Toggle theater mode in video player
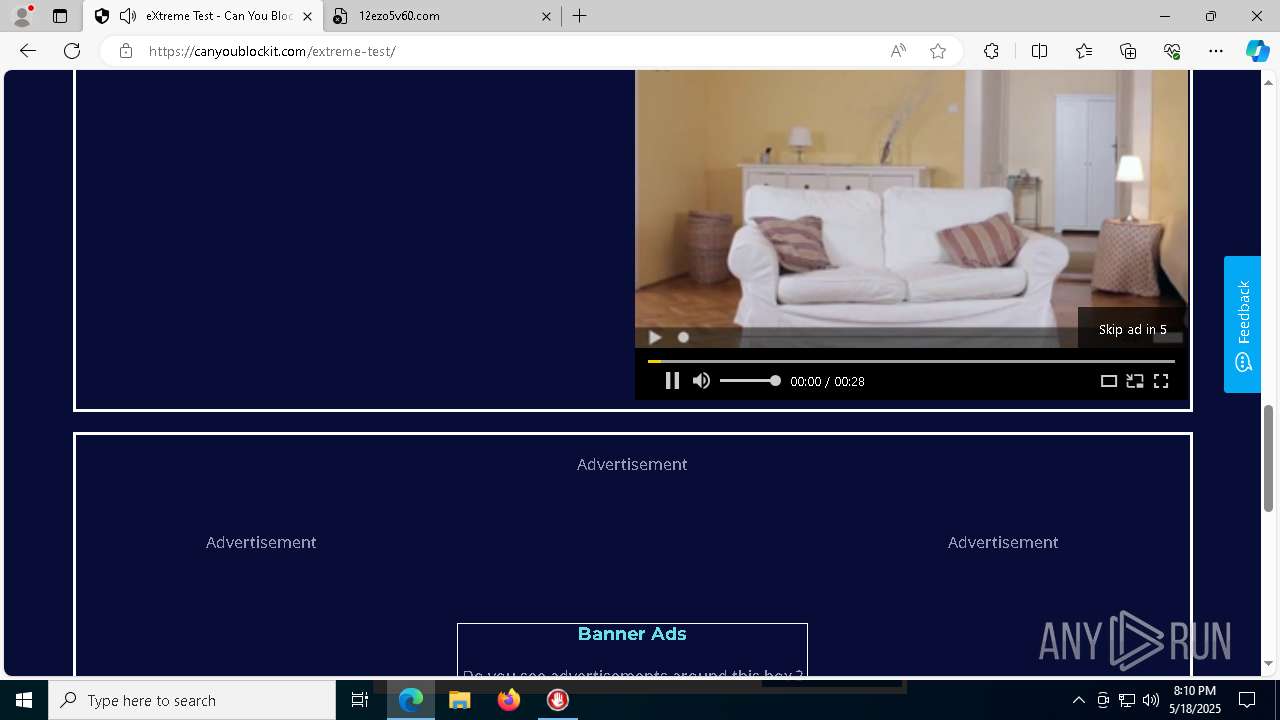Image resolution: width=1280 pixels, height=720 pixels. pos(1109,381)
